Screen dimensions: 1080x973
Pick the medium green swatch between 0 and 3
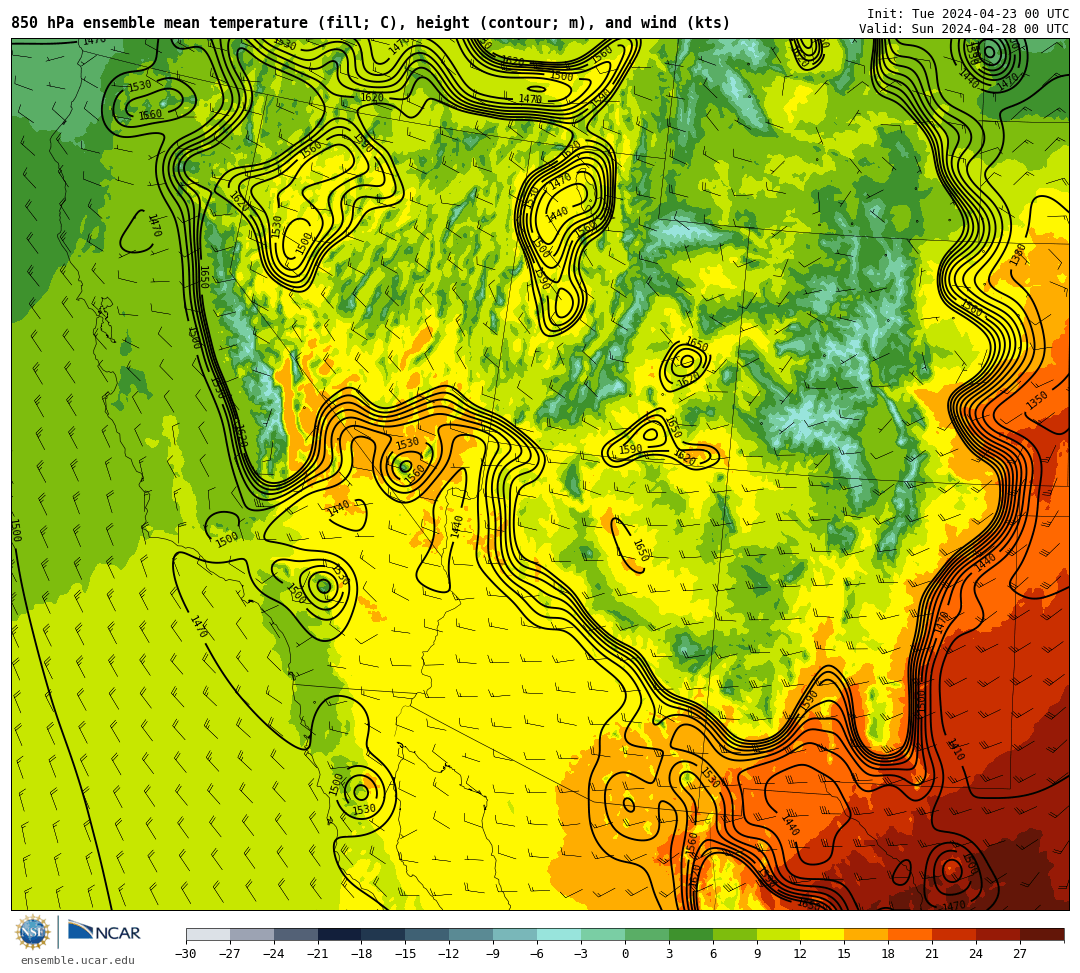click(647, 934)
